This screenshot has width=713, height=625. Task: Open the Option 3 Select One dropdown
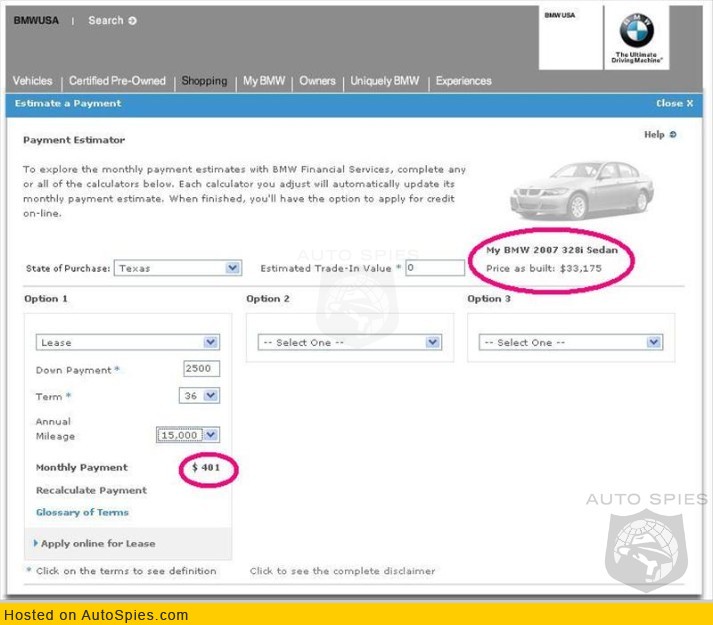click(x=571, y=342)
